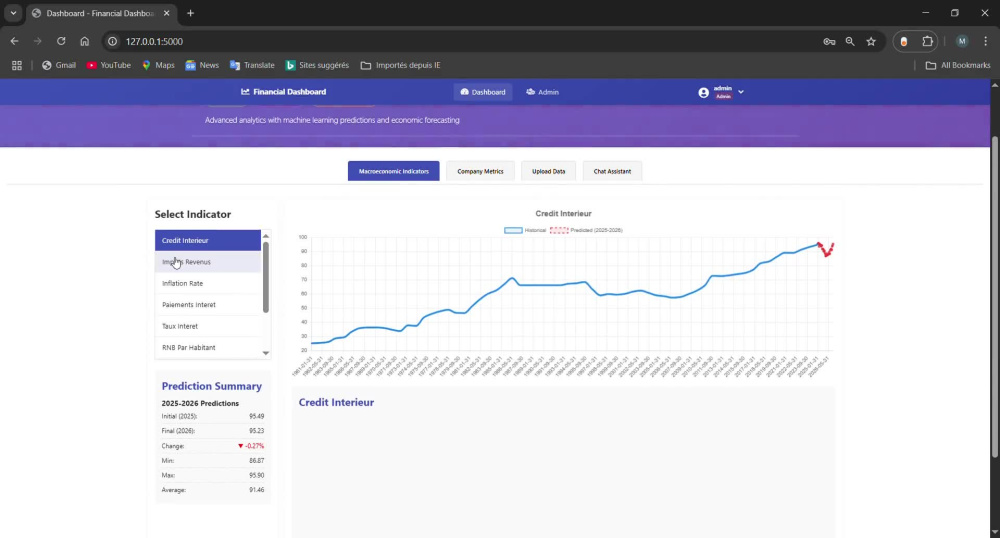The height and width of the screenshot is (538, 1000).
Task: Switch to the Company Metrics tab
Action: (x=480, y=171)
